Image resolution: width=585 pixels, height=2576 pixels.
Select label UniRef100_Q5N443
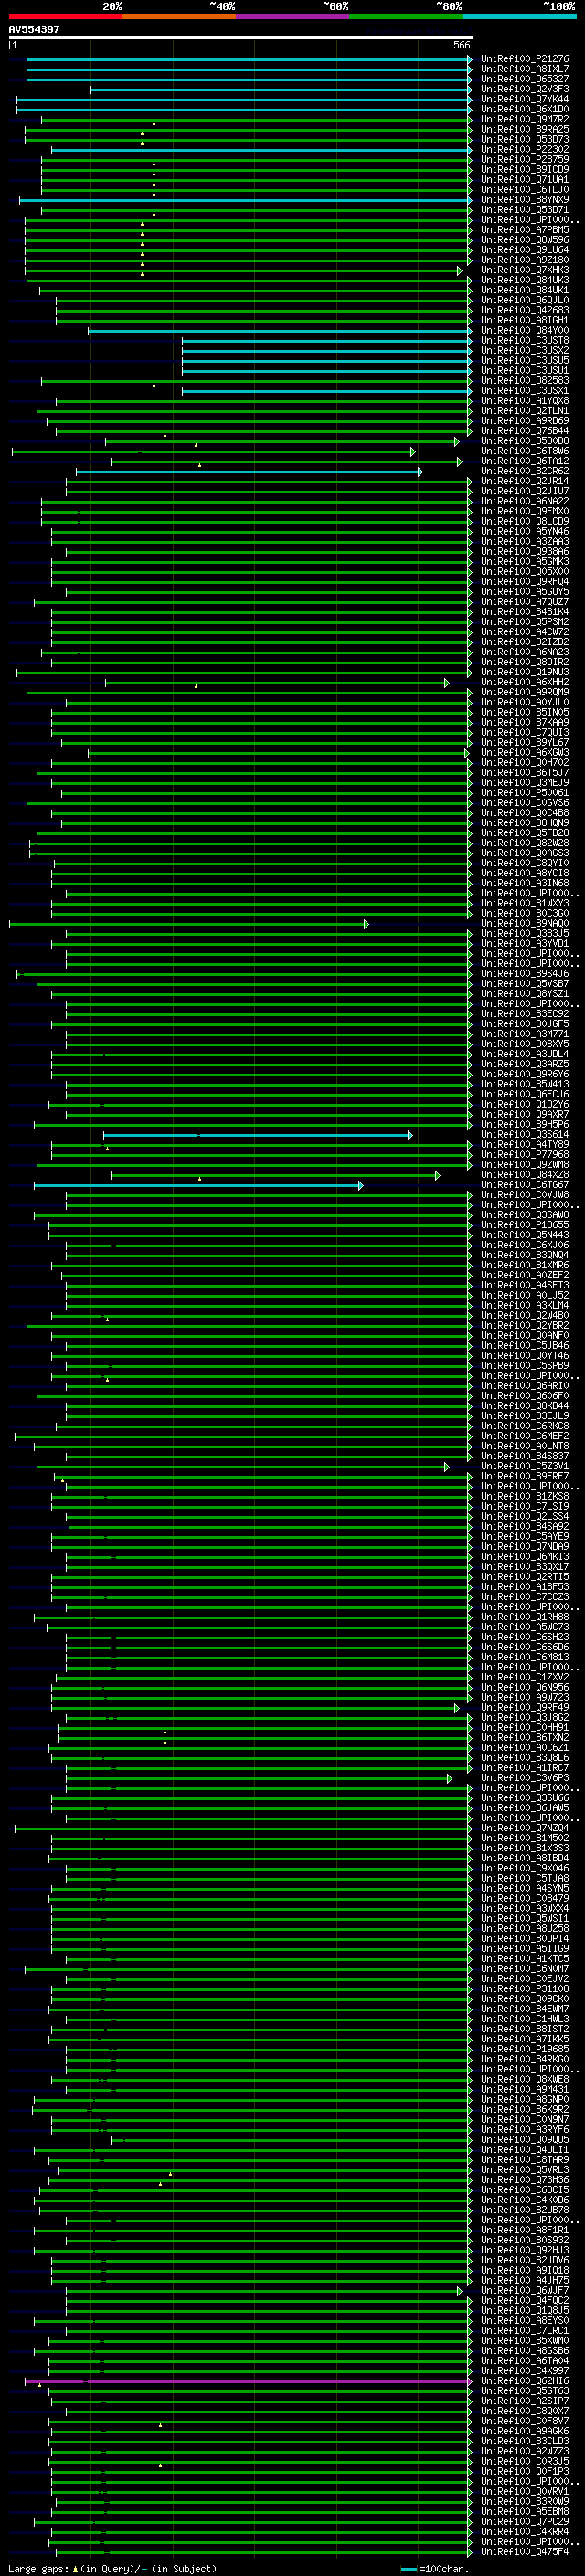pos(525,1235)
